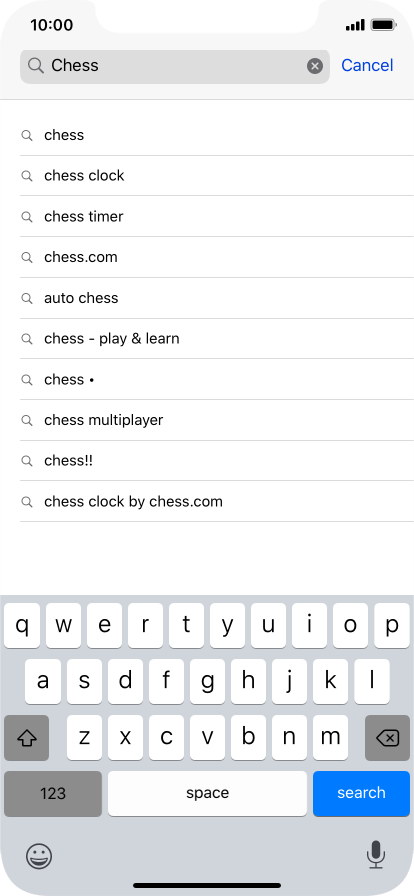
Task: Tap the space bar key
Action: pos(207,793)
